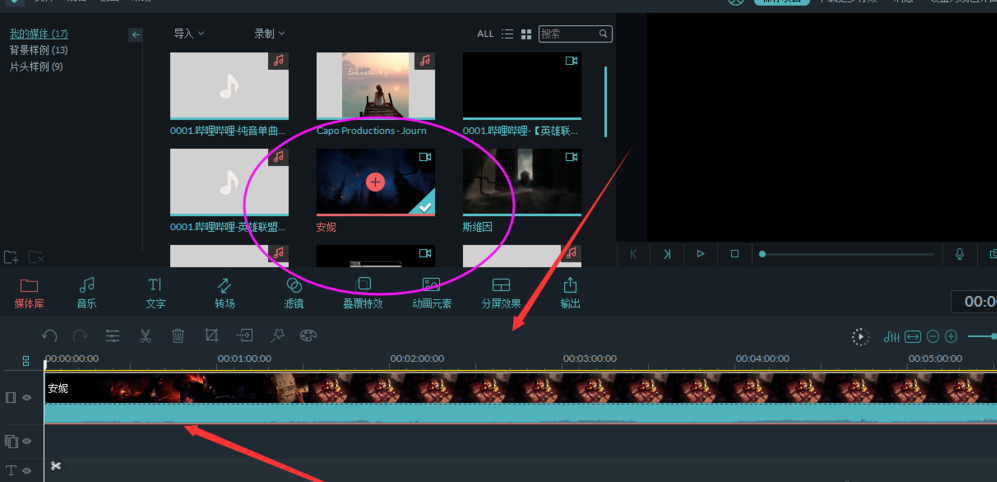Viewport: 997px width, 482px height.
Task: Select the 0001.哔哩哔哩-英雄联盟 audio thumbnail
Action: 229,182
